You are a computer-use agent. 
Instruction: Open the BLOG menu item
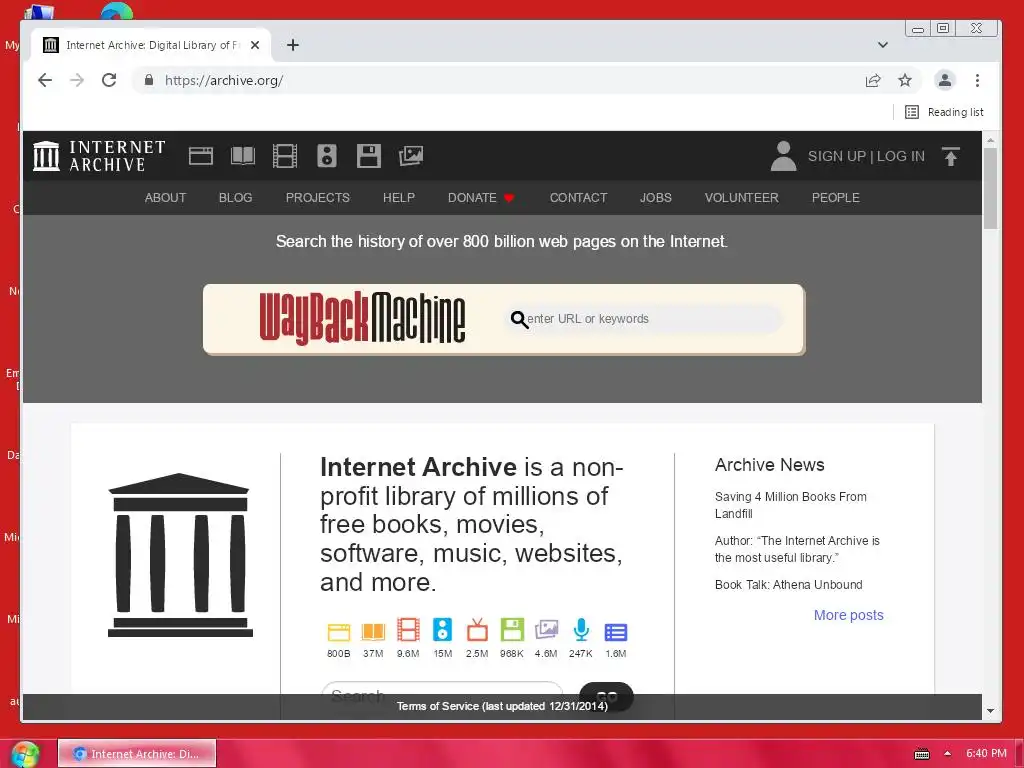(x=235, y=197)
